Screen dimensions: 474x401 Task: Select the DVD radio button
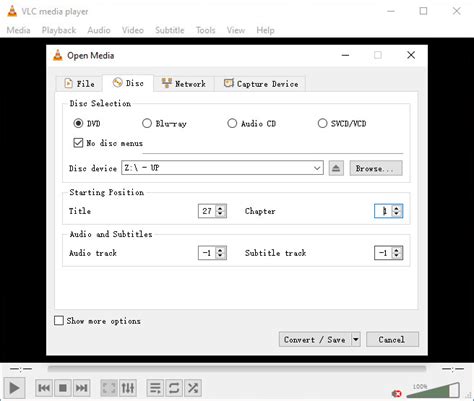[x=78, y=123]
